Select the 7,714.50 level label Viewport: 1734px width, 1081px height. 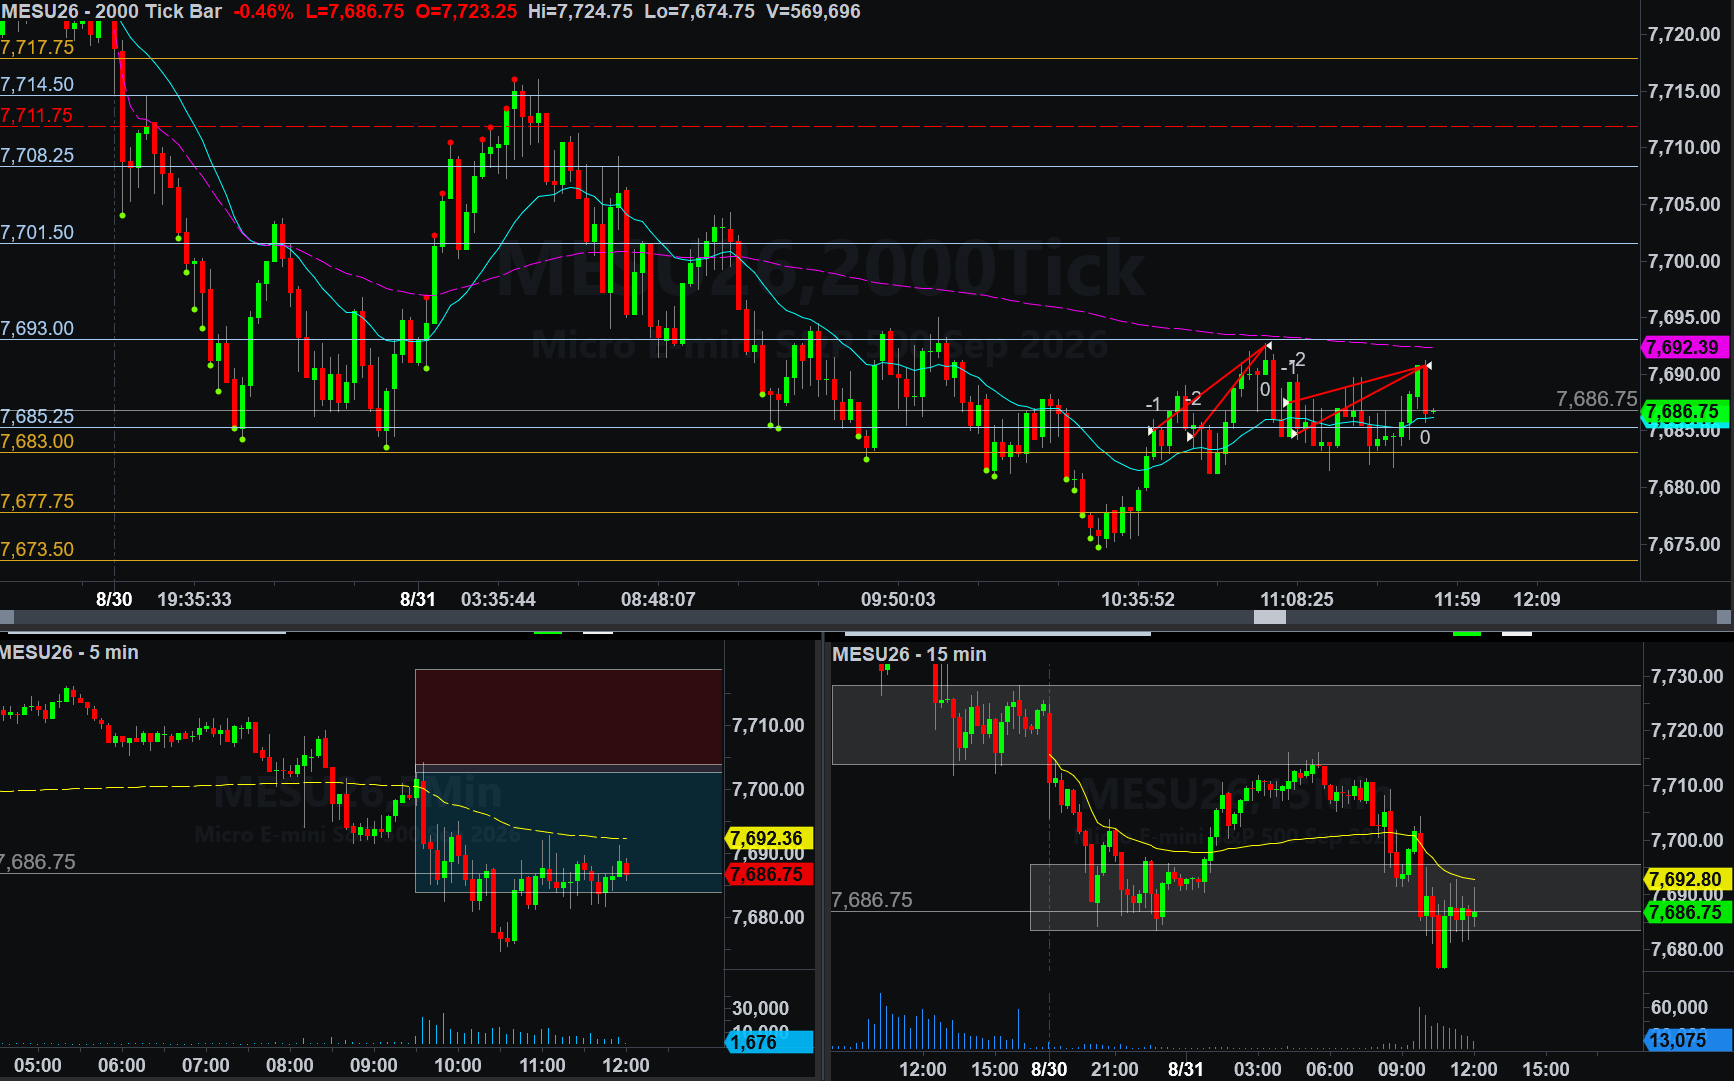(x=38, y=85)
